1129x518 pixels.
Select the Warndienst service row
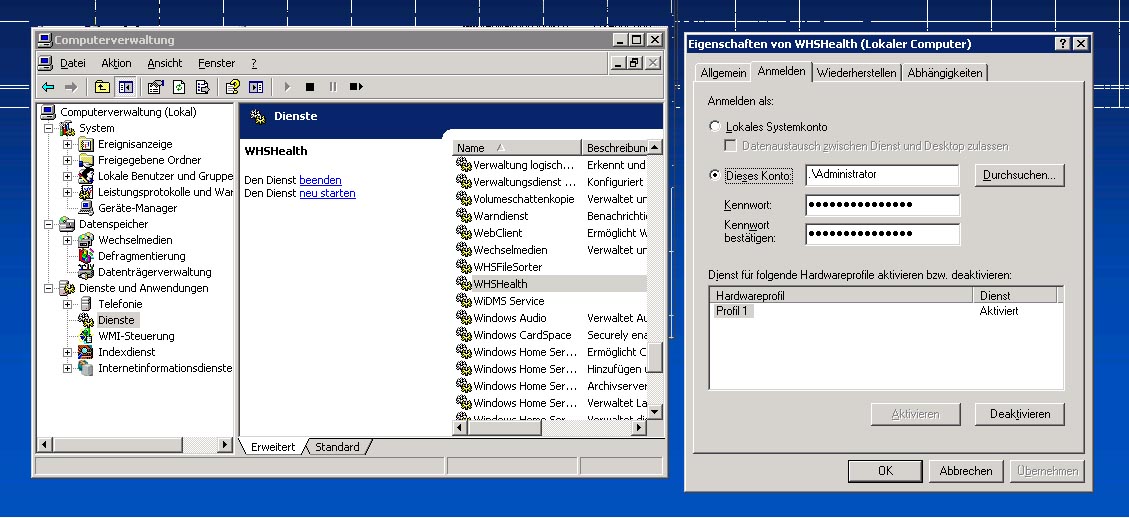(500, 216)
